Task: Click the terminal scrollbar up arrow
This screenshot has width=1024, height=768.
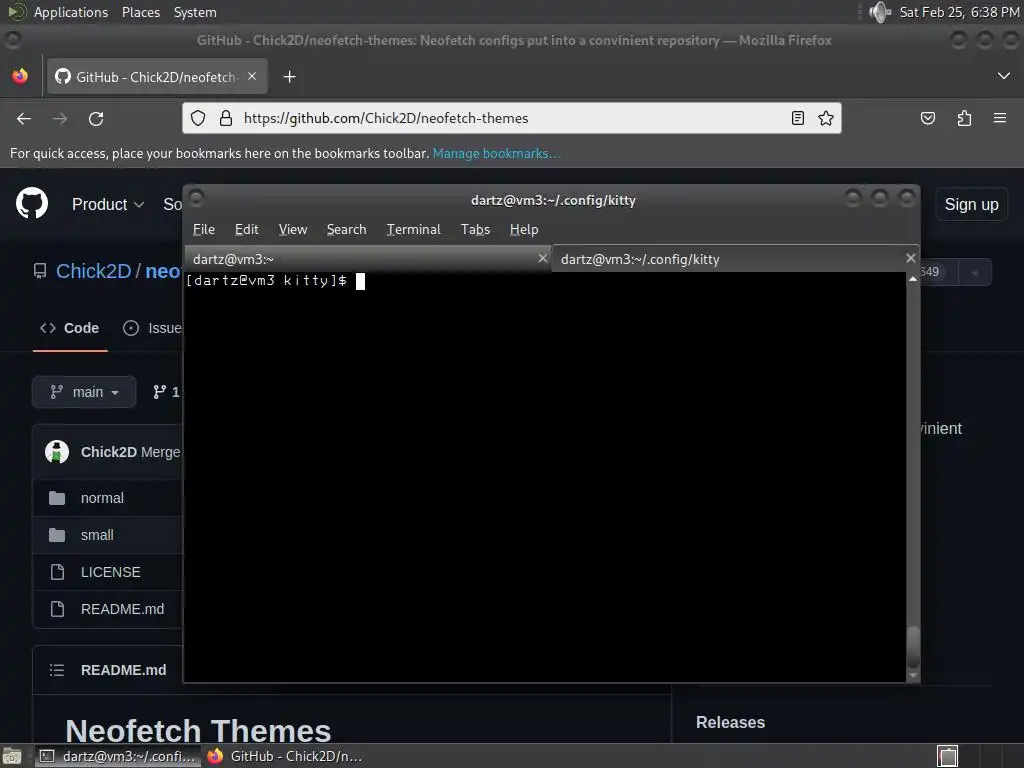Action: pyautogui.click(x=913, y=279)
